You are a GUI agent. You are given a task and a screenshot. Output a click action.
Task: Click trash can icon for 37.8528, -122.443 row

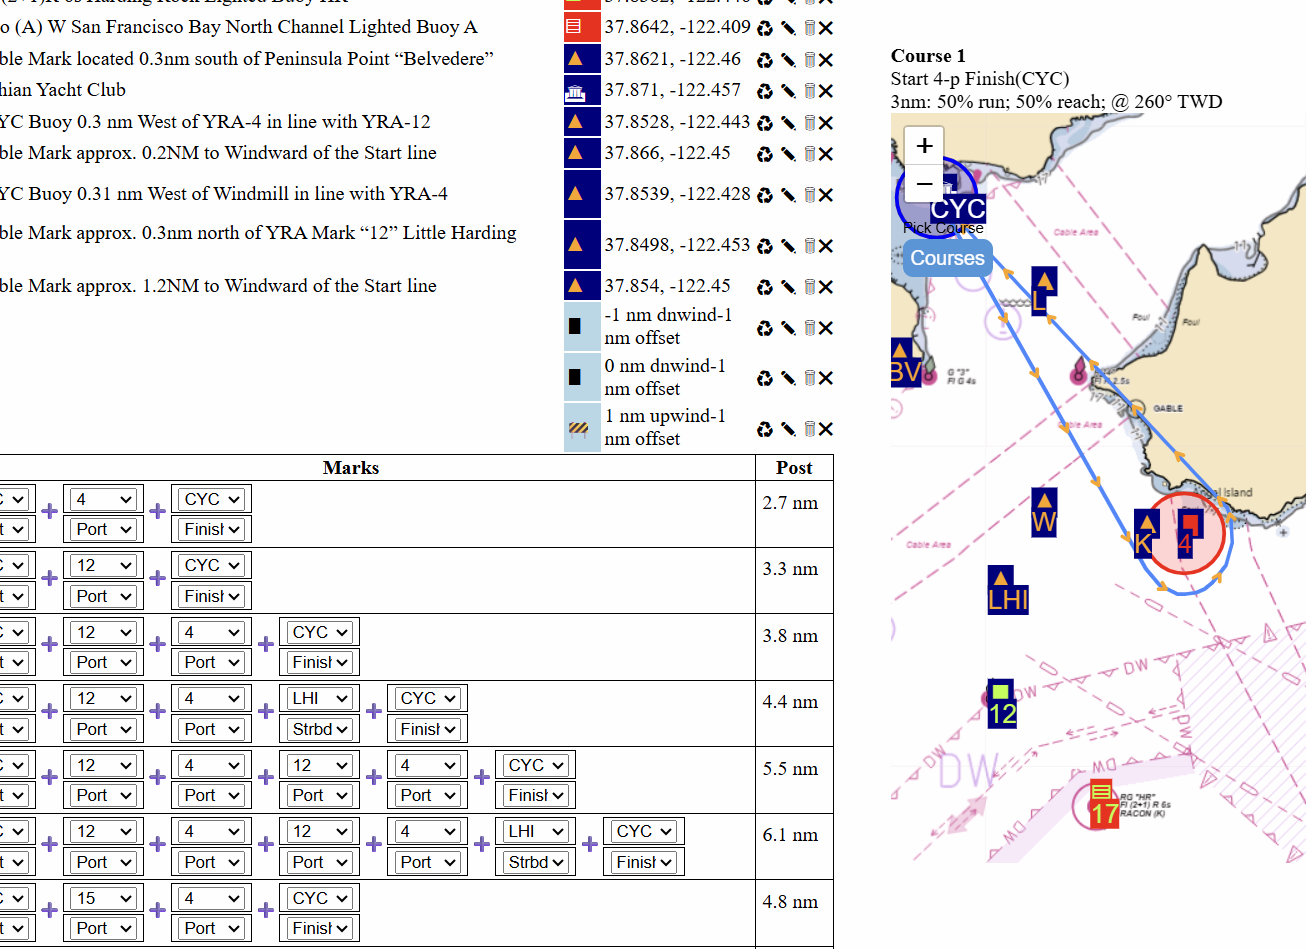[810, 123]
